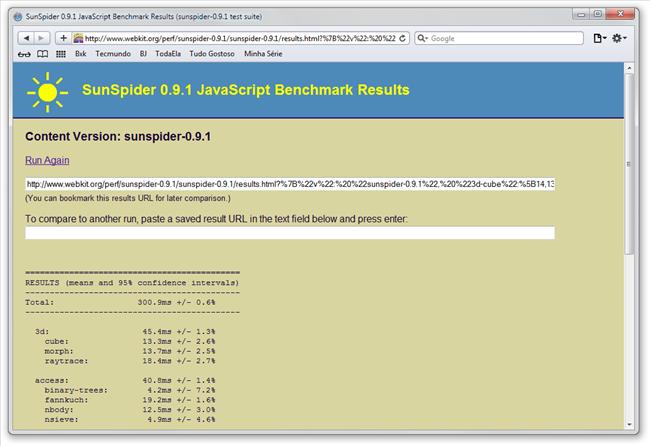Click the 'morph:' result row

(130, 351)
